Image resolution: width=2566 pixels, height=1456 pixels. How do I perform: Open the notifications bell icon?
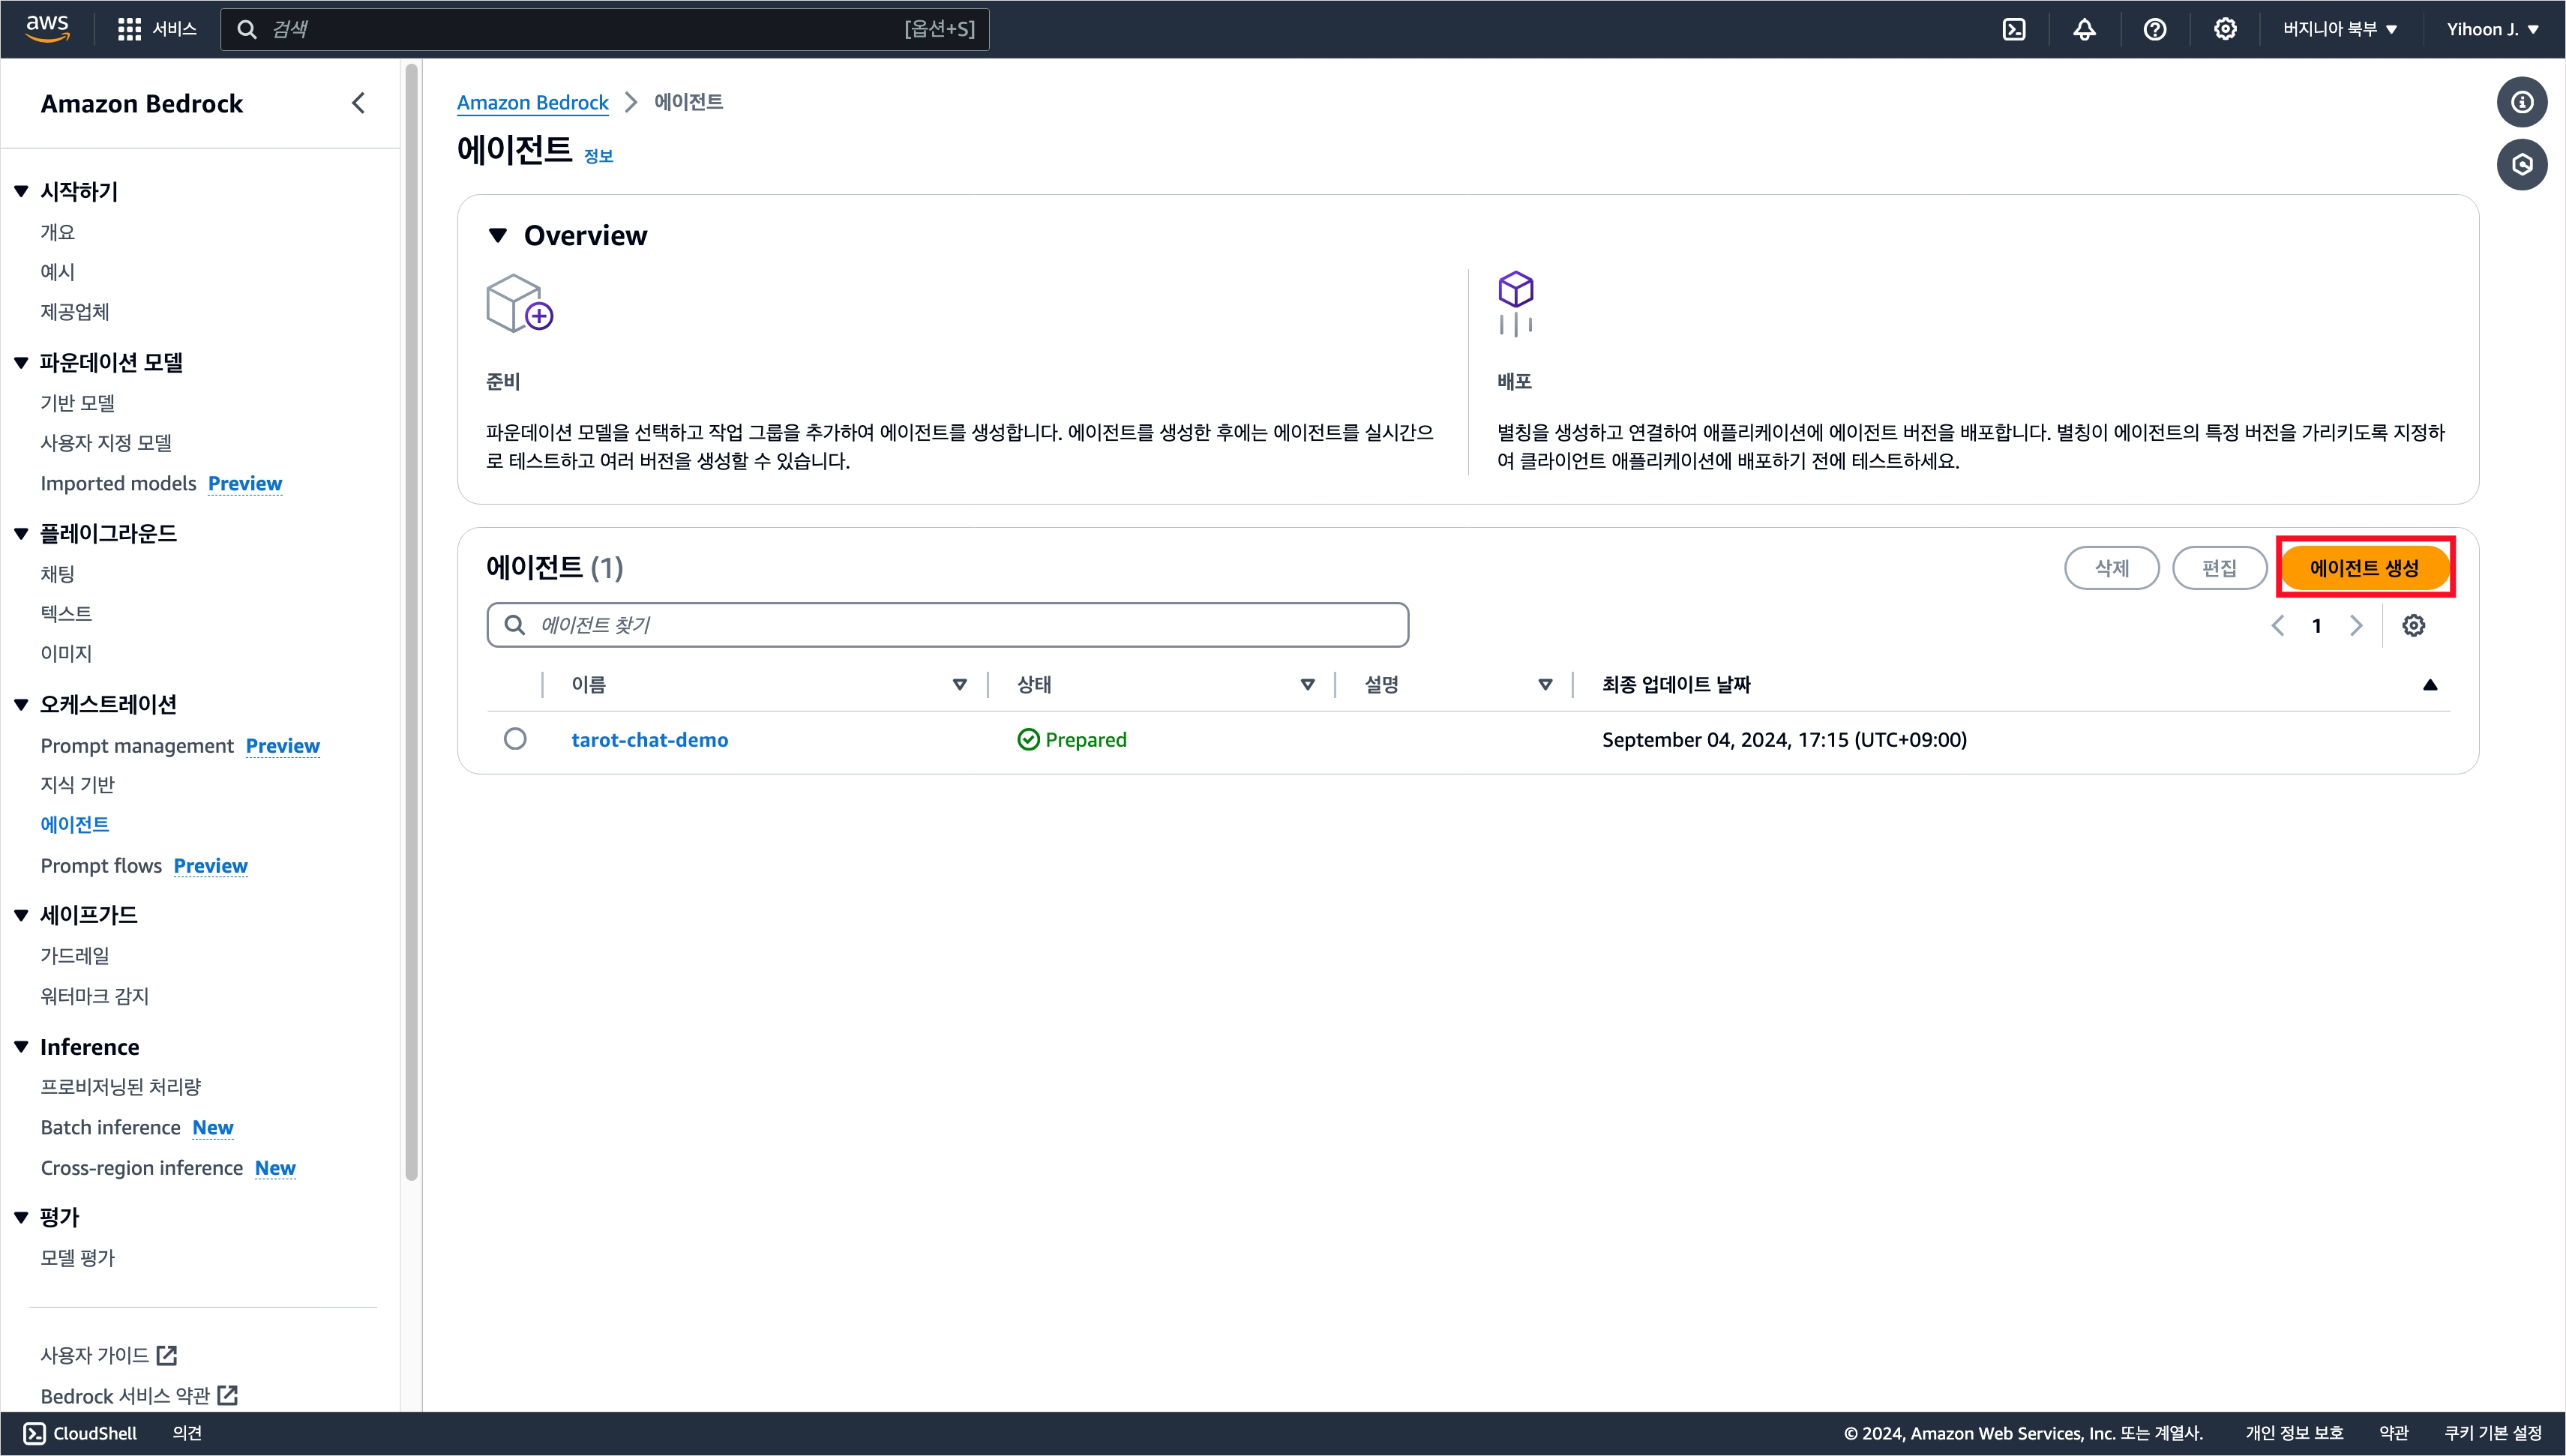pos(2084,29)
